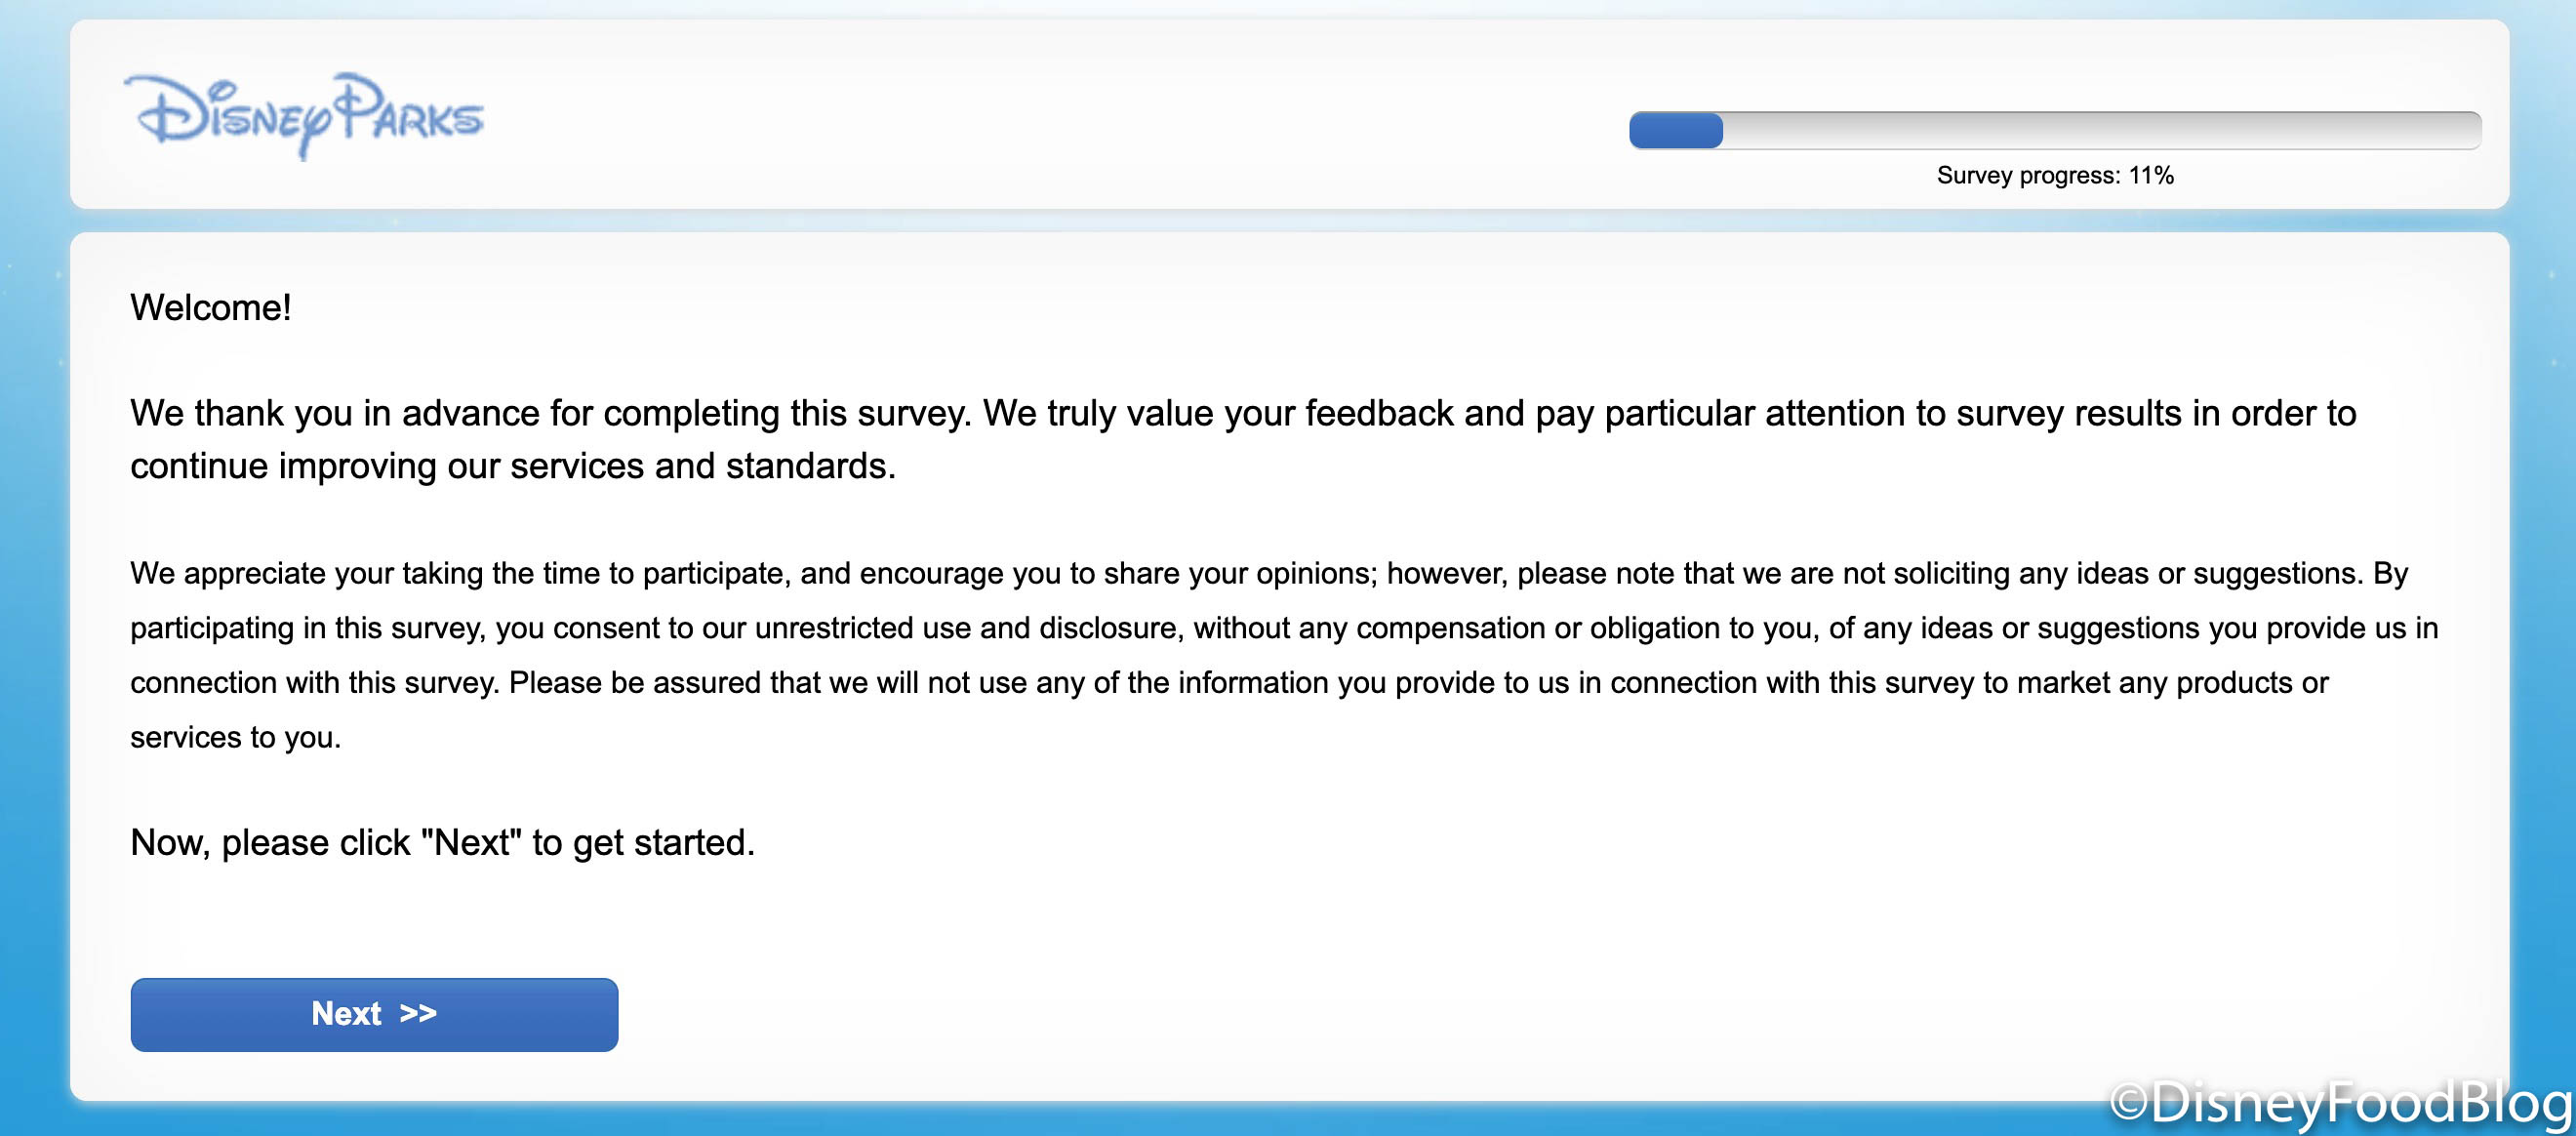Click the "connection with this survey" disclaimer line
The height and width of the screenshot is (1136, 2576).
coord(1228,683)
